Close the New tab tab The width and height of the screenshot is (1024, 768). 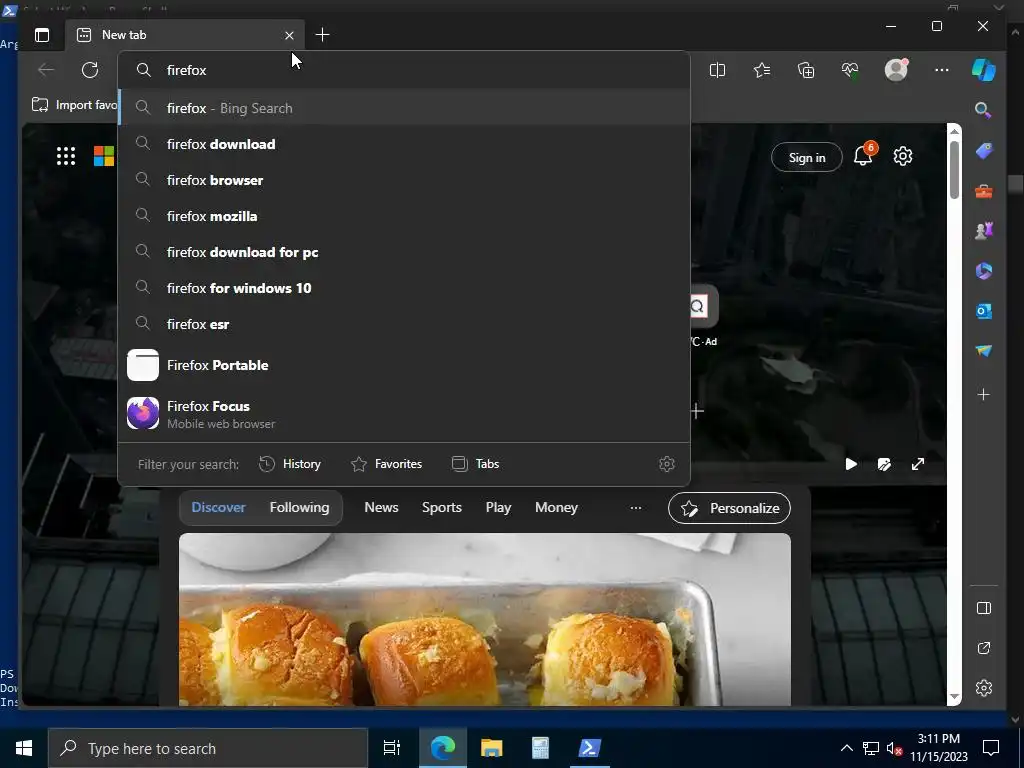289,35
